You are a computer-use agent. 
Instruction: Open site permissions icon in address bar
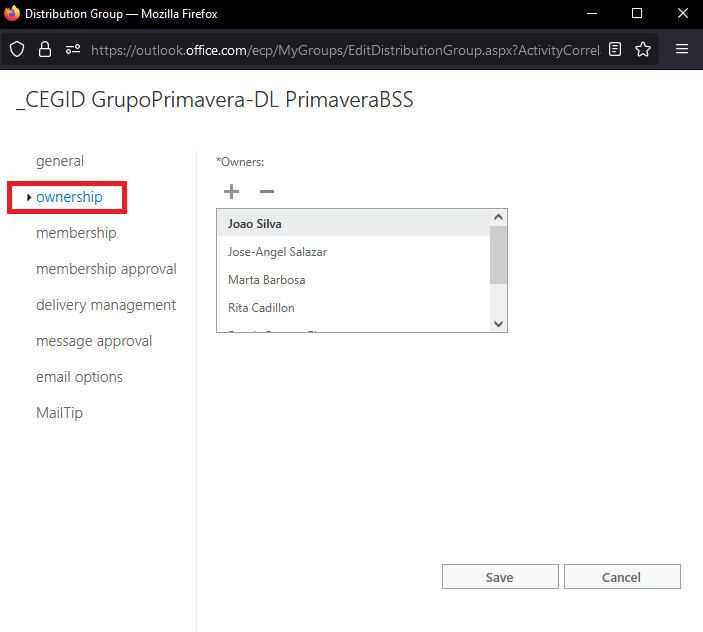73,49
